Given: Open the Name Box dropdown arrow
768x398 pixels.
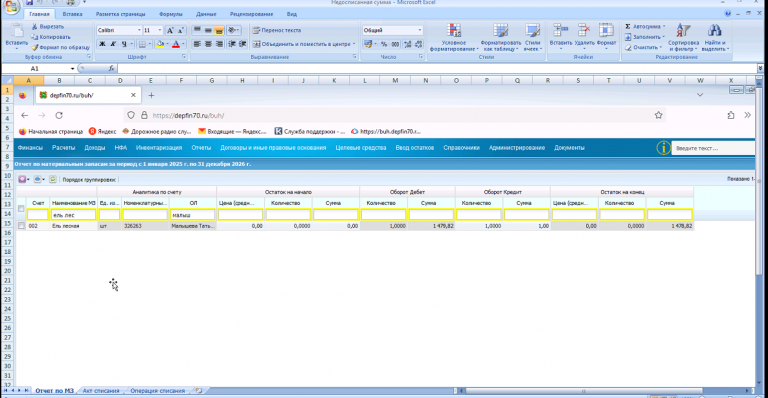Looking at the screenshot, I should click(72, 69).
